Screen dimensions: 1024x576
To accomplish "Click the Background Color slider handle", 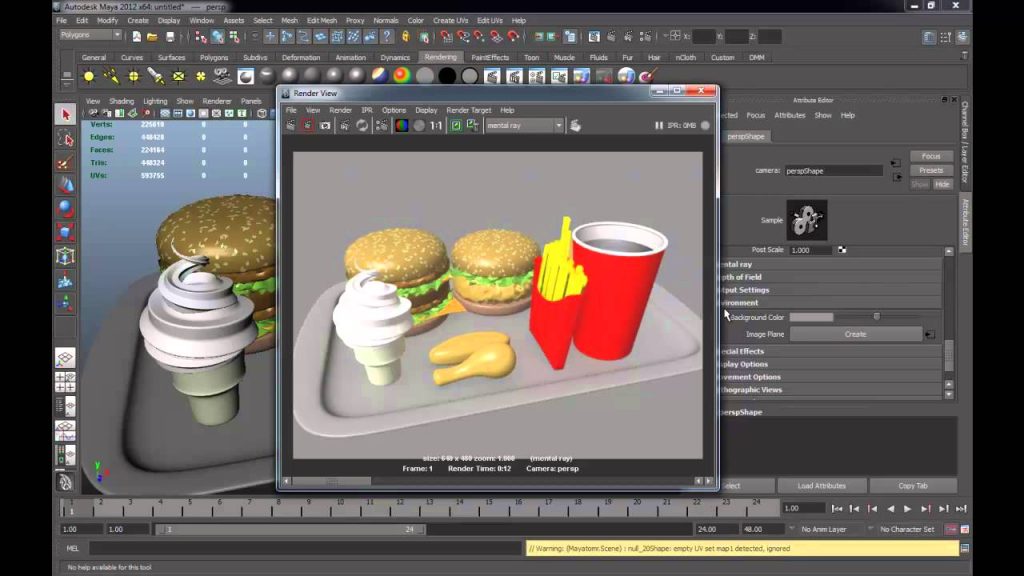I will pos(876,317).
